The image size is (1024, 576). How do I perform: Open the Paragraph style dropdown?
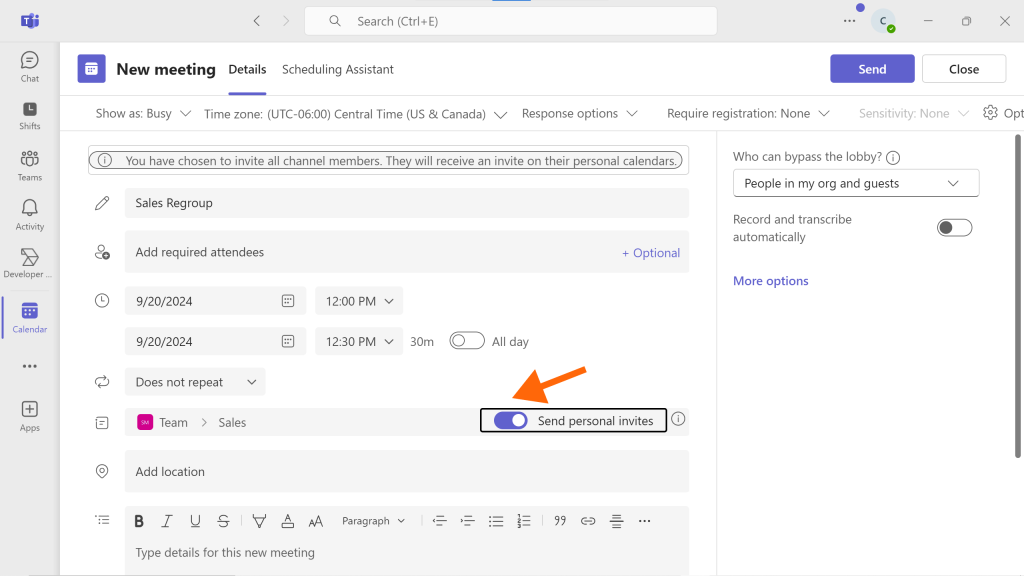pyautogui.click(x=374, y=521)
